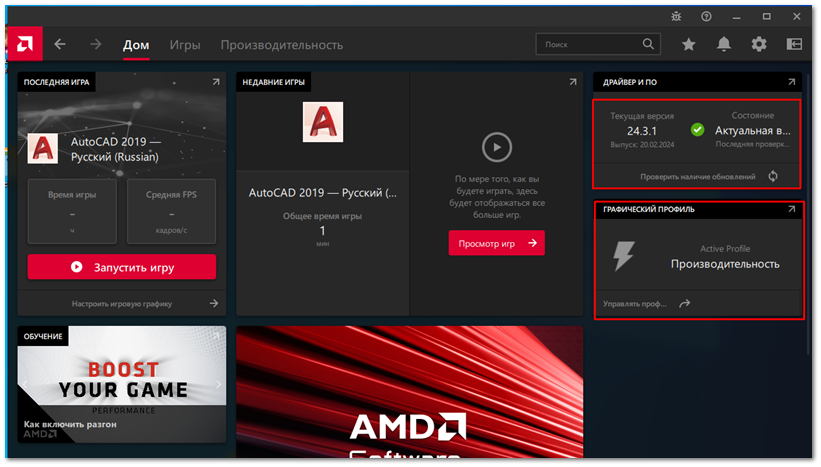Go back with the left arrow
The width and height of the screenshot is (821, 467).
(x=60, y=45)
